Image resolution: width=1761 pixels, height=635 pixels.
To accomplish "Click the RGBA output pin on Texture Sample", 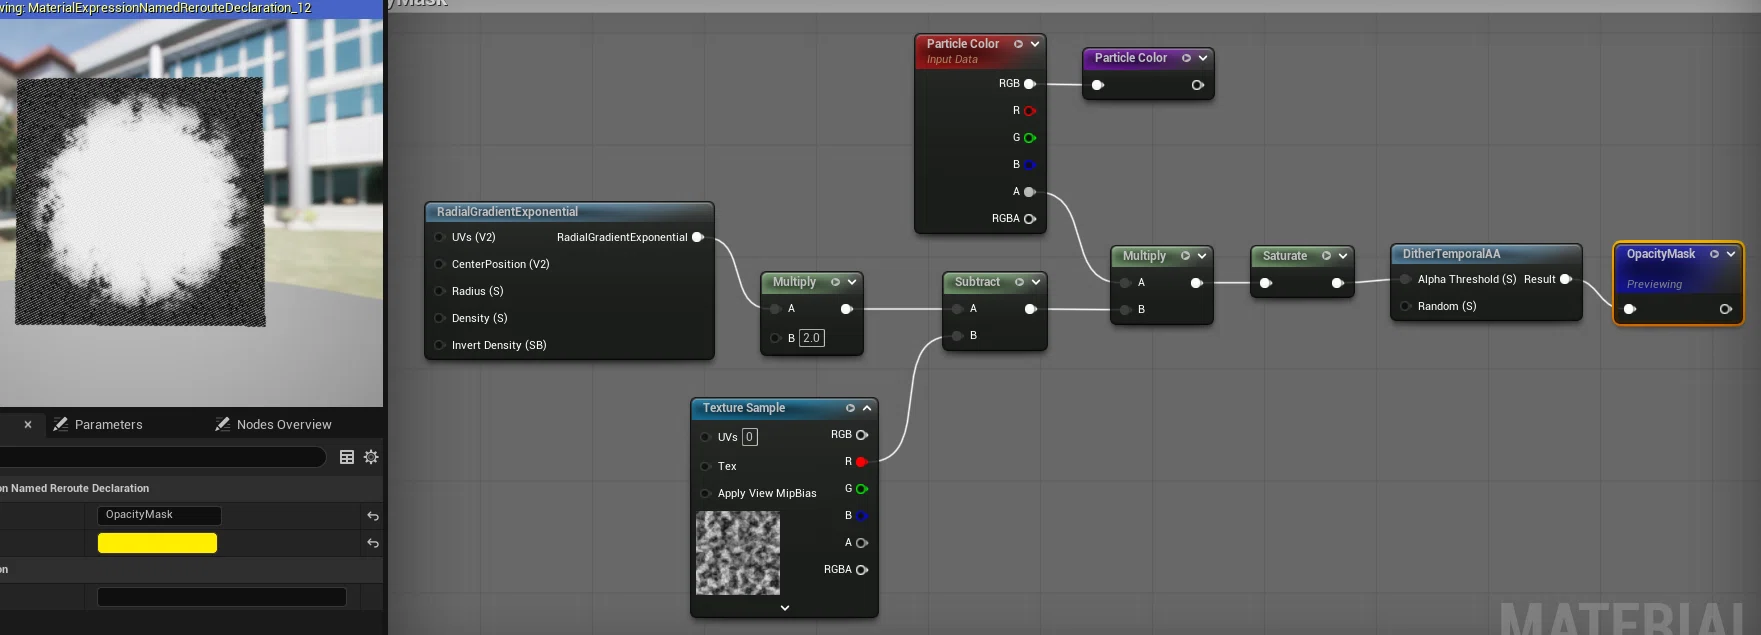I will (861, 570).
